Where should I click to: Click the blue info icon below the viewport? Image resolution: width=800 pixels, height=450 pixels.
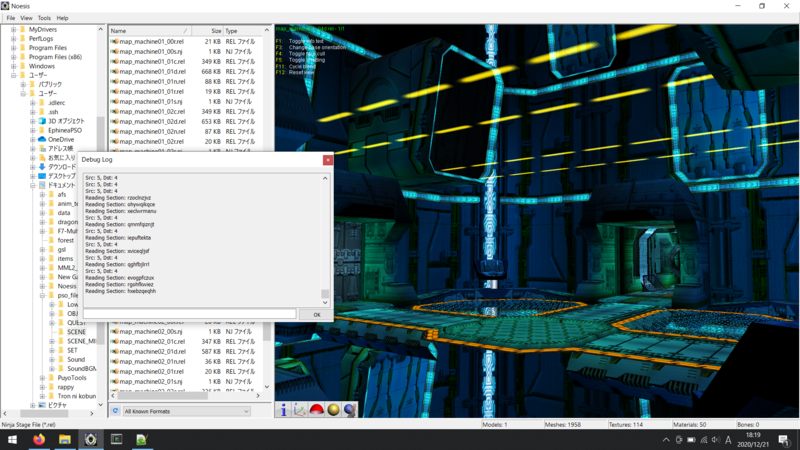click(x=284, y=410)
